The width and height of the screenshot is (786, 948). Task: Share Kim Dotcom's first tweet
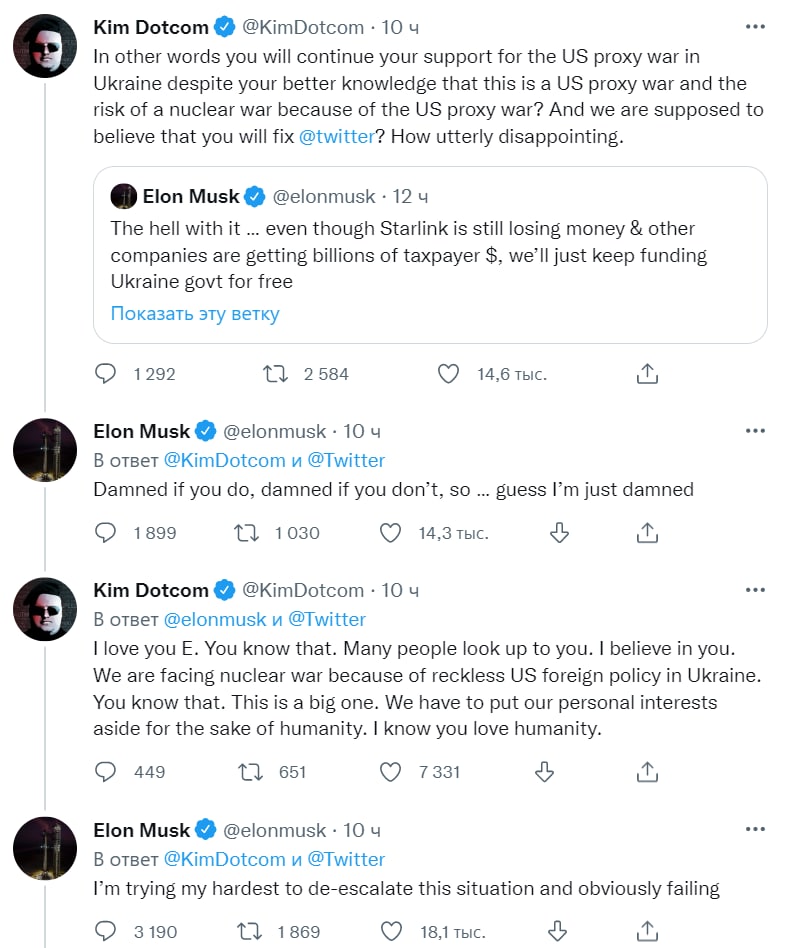click(x=647, y=374)
